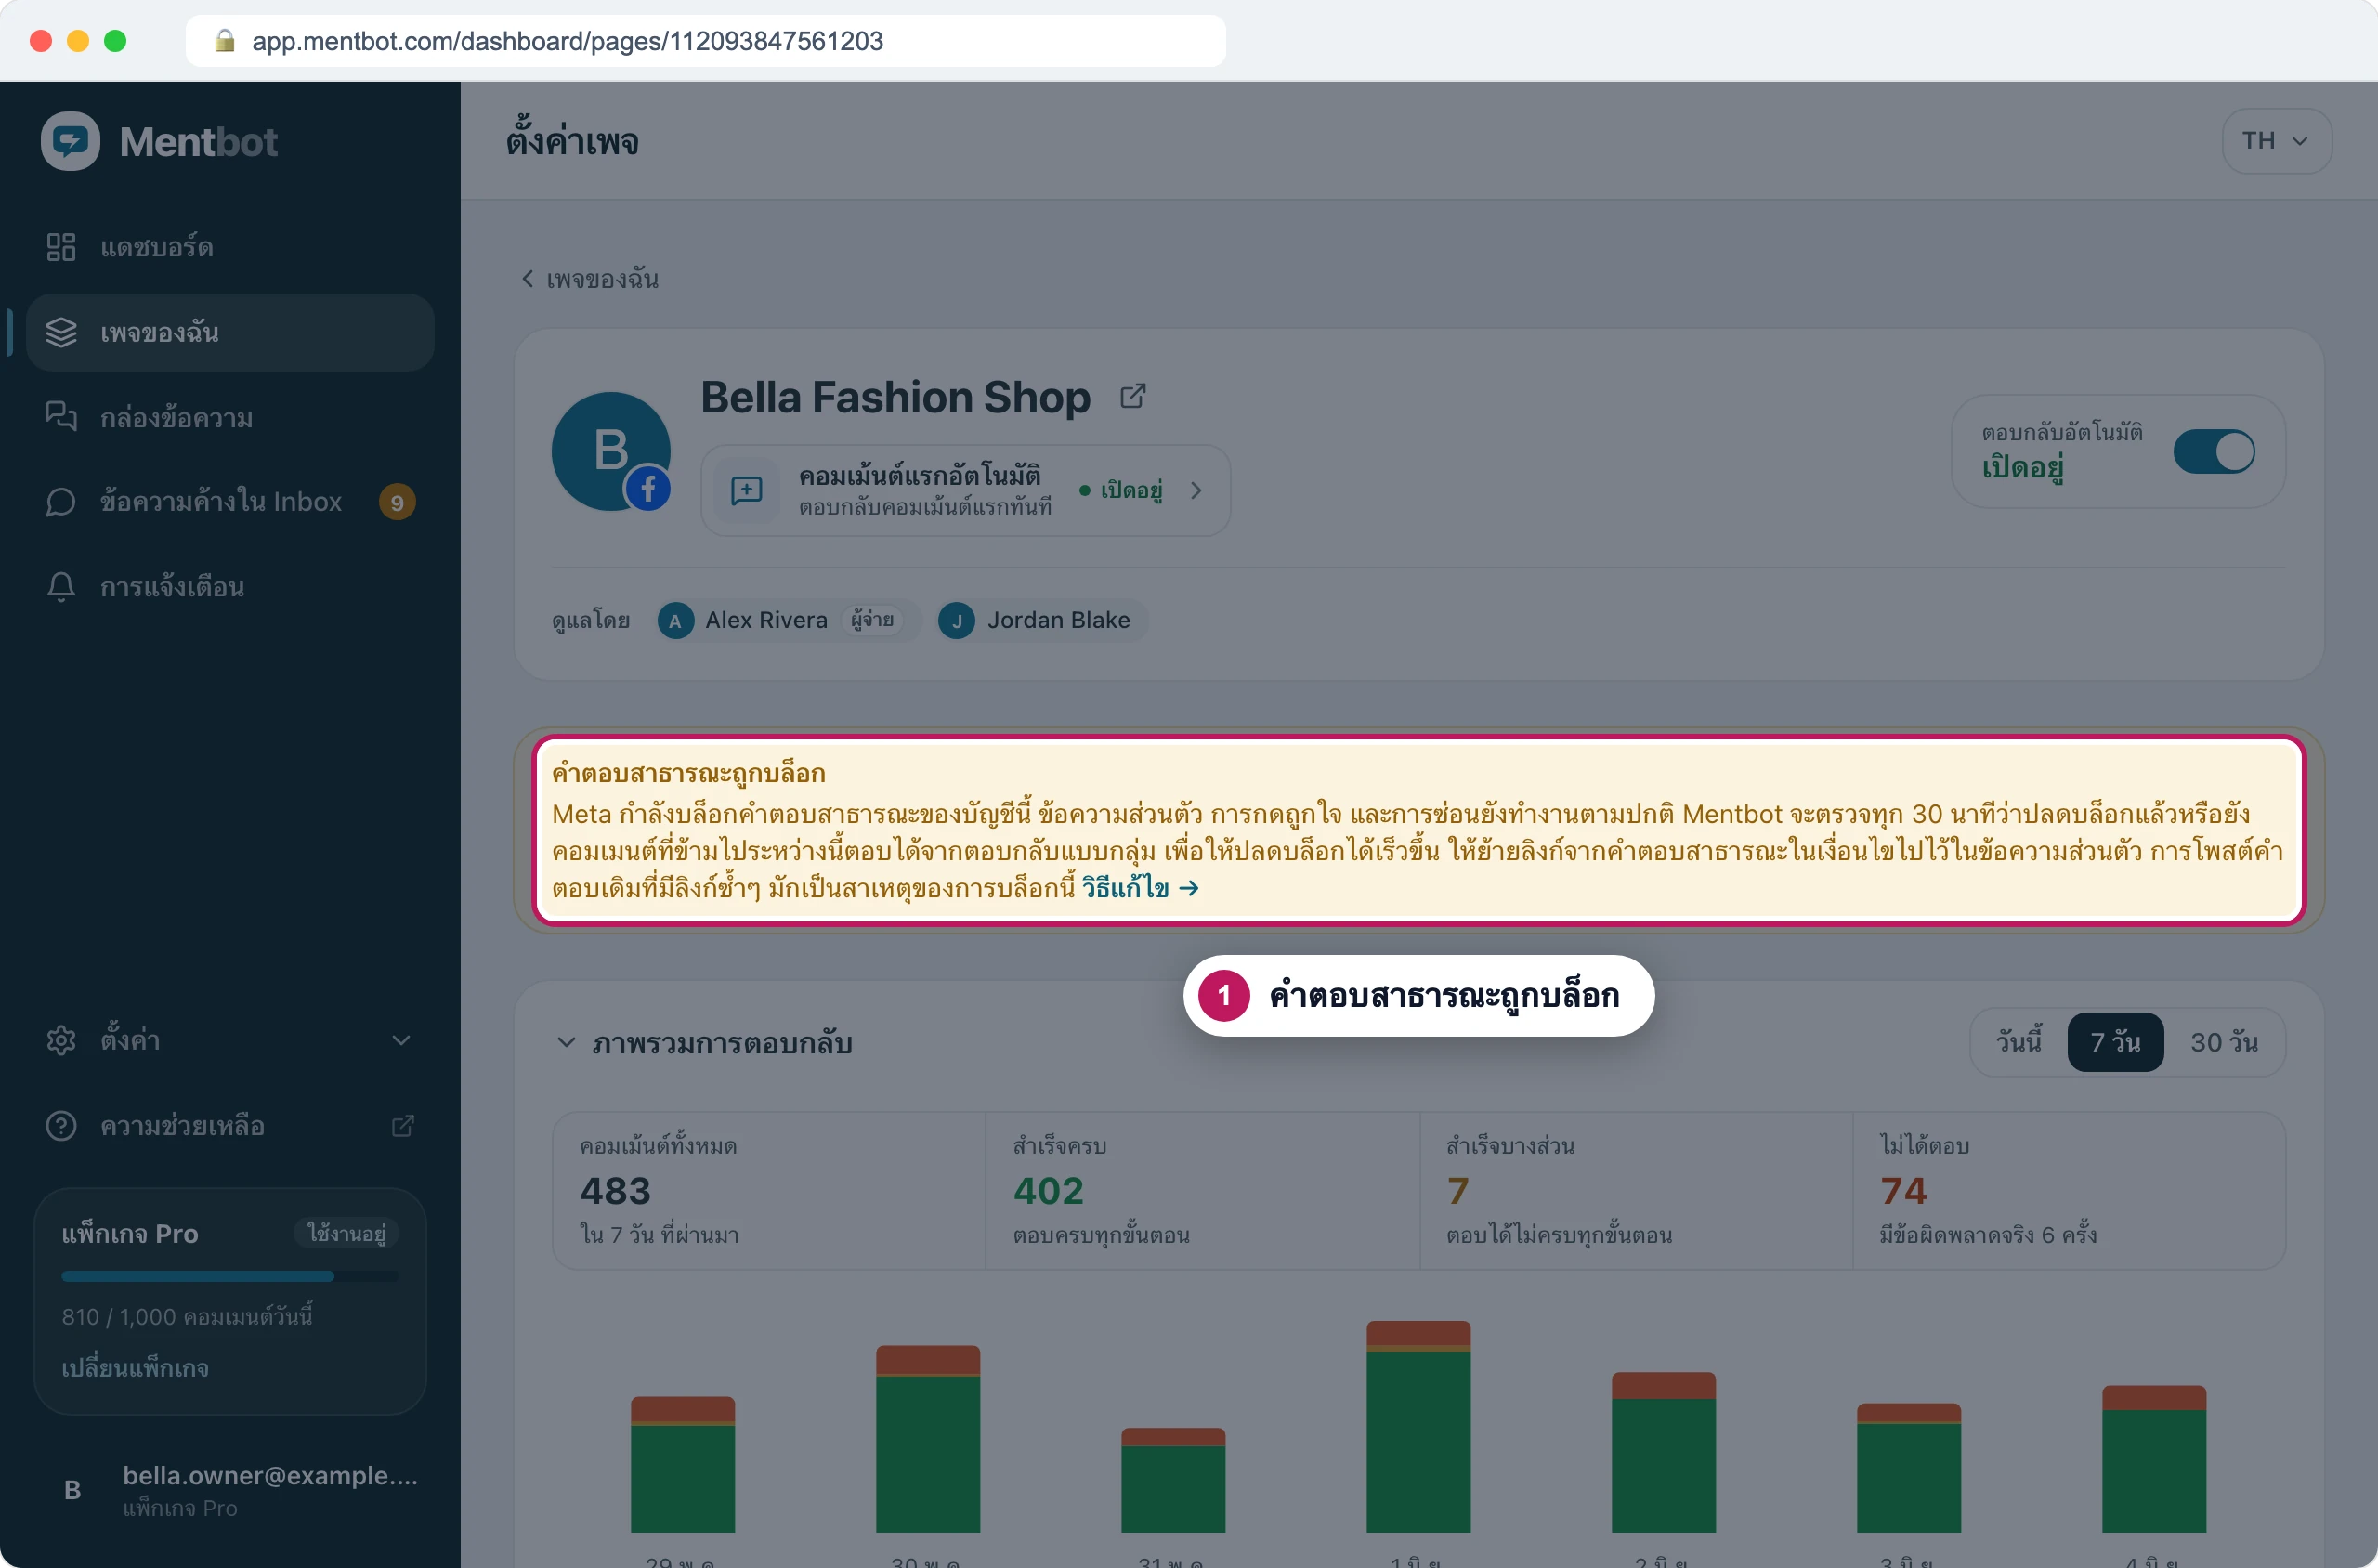Screen dimensions: 2378x1568
Task: Click the dashboard grid icon in sidebar
Action: tap(61, 247)
